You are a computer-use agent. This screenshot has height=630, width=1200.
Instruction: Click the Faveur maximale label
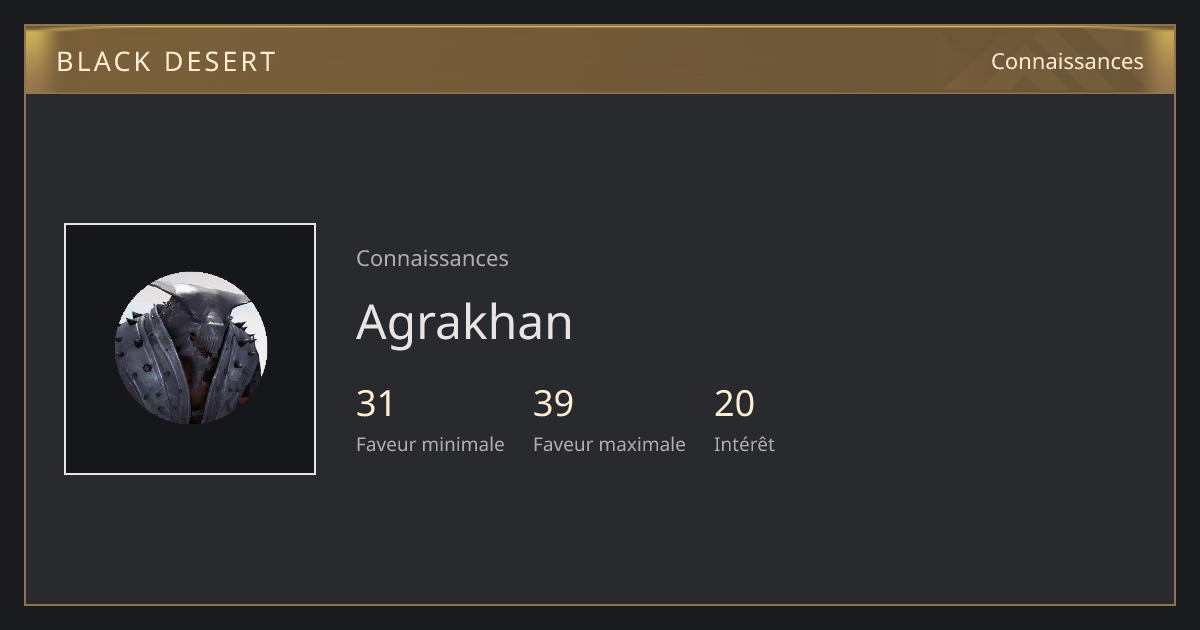pos(609,444)
